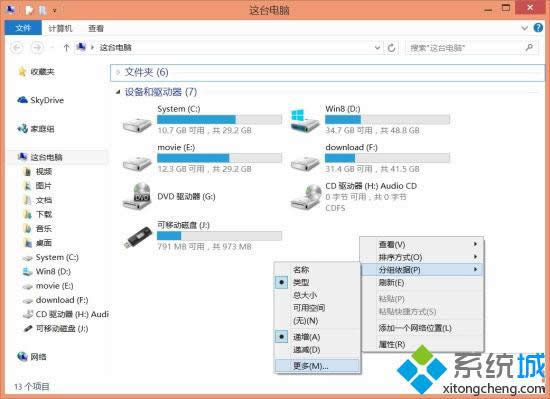The image size is (550, 399).
Task: Collapse the 设备和驱动器 (7) group
Action: pos(118,92)
